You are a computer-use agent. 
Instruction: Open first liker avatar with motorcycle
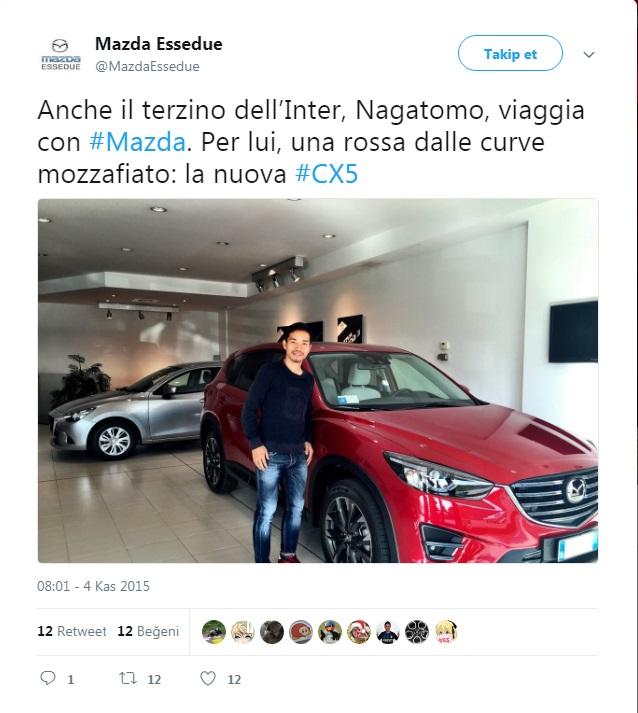point(214,632)
